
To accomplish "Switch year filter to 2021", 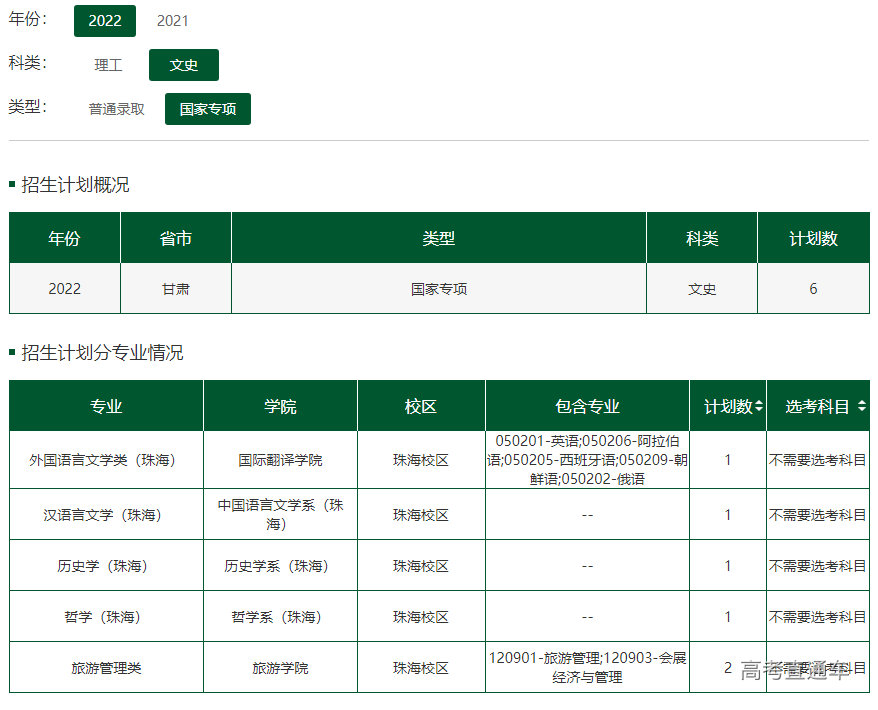I will point(172,21).
